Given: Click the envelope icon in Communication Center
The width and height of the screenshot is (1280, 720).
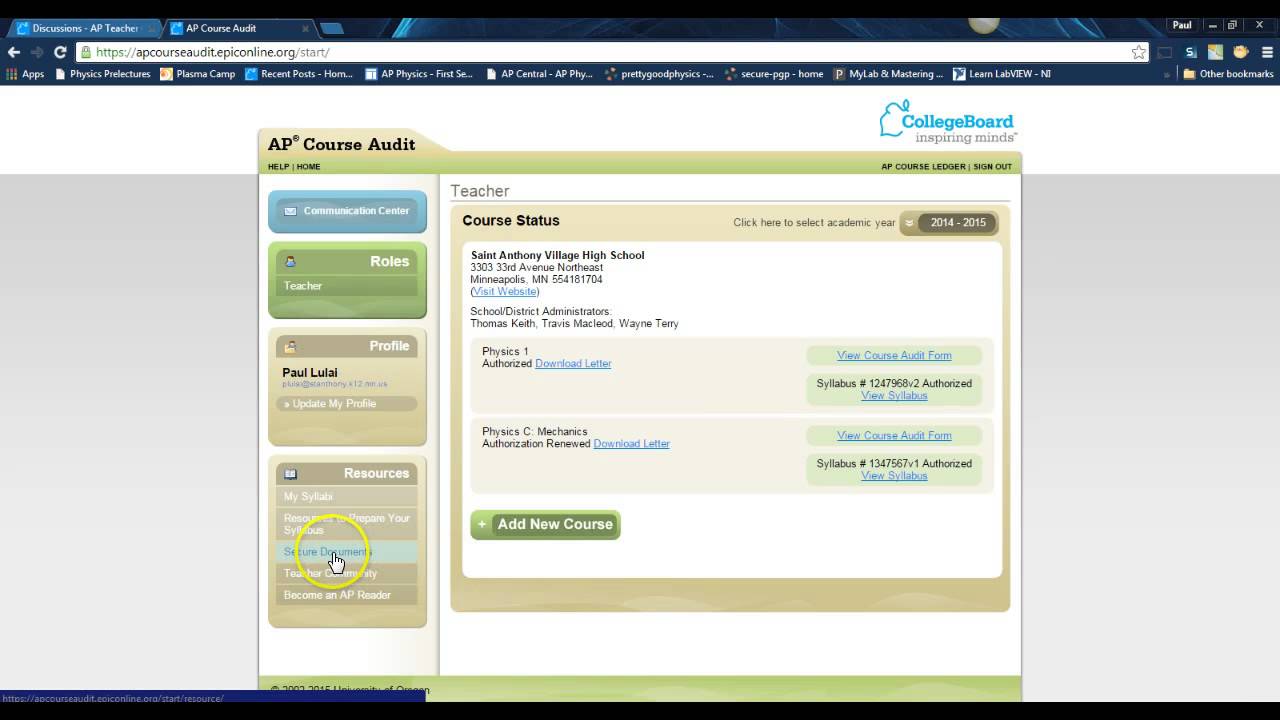Looking at the screenshot, I should (x=290, y=211).
